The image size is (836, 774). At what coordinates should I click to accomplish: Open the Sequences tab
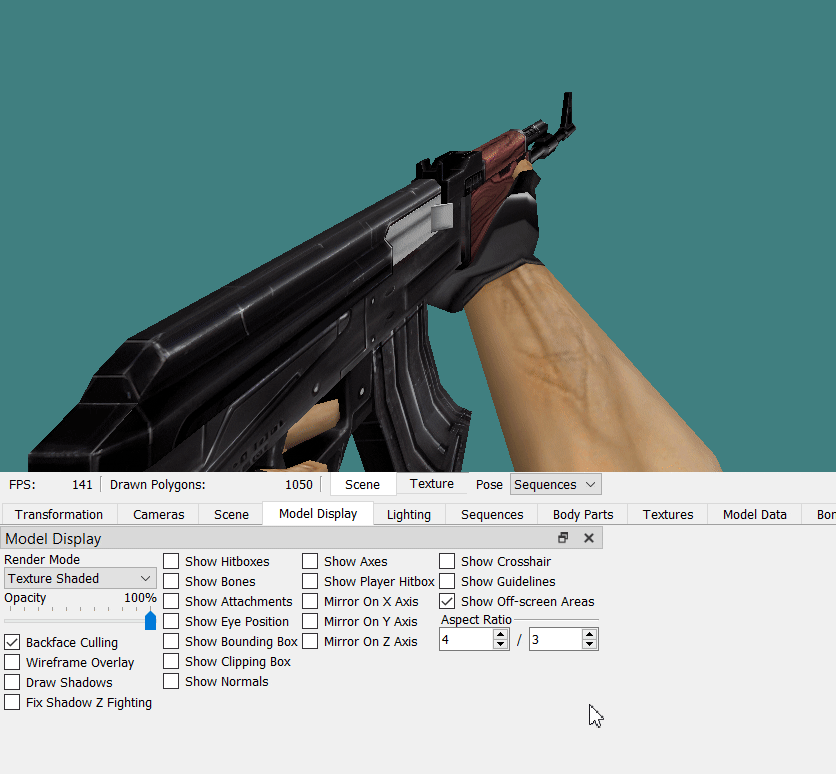point(492,514)
